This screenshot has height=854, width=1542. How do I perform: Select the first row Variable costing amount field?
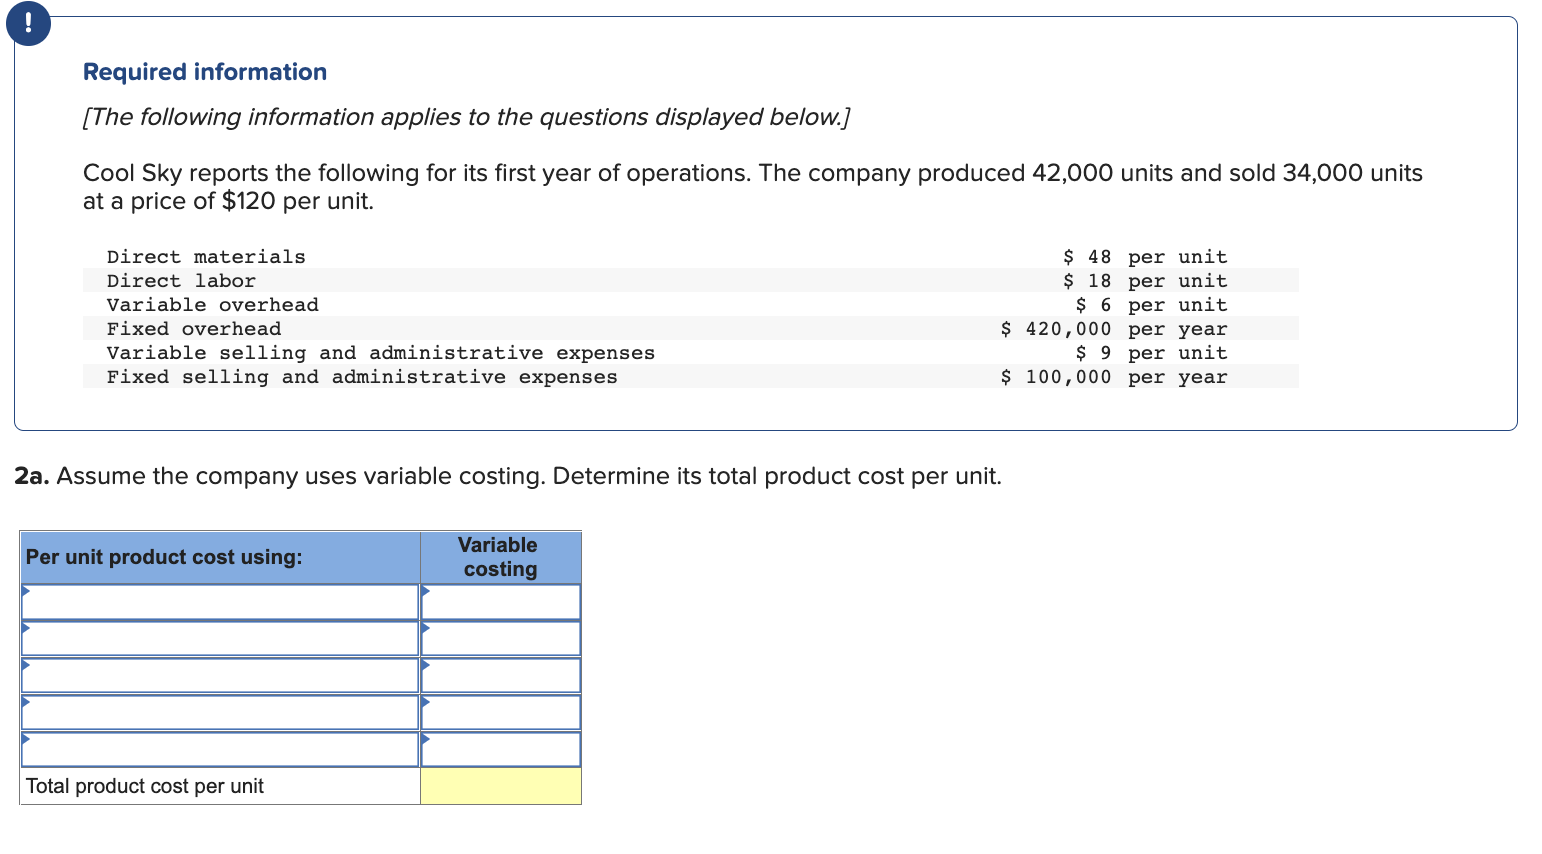[x=501, y=602]
